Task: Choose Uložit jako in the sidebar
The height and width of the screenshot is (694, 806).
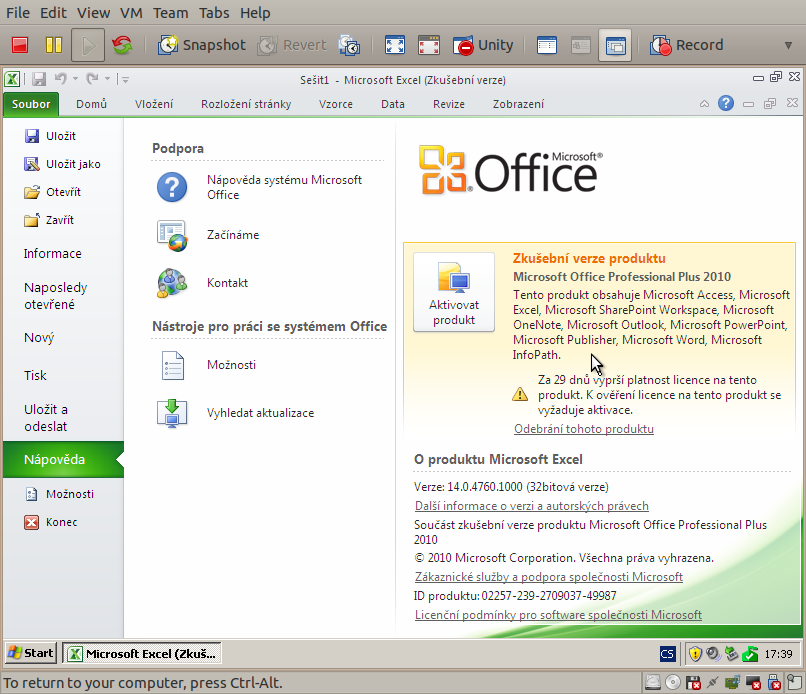Action: click(x=62, y=164)
